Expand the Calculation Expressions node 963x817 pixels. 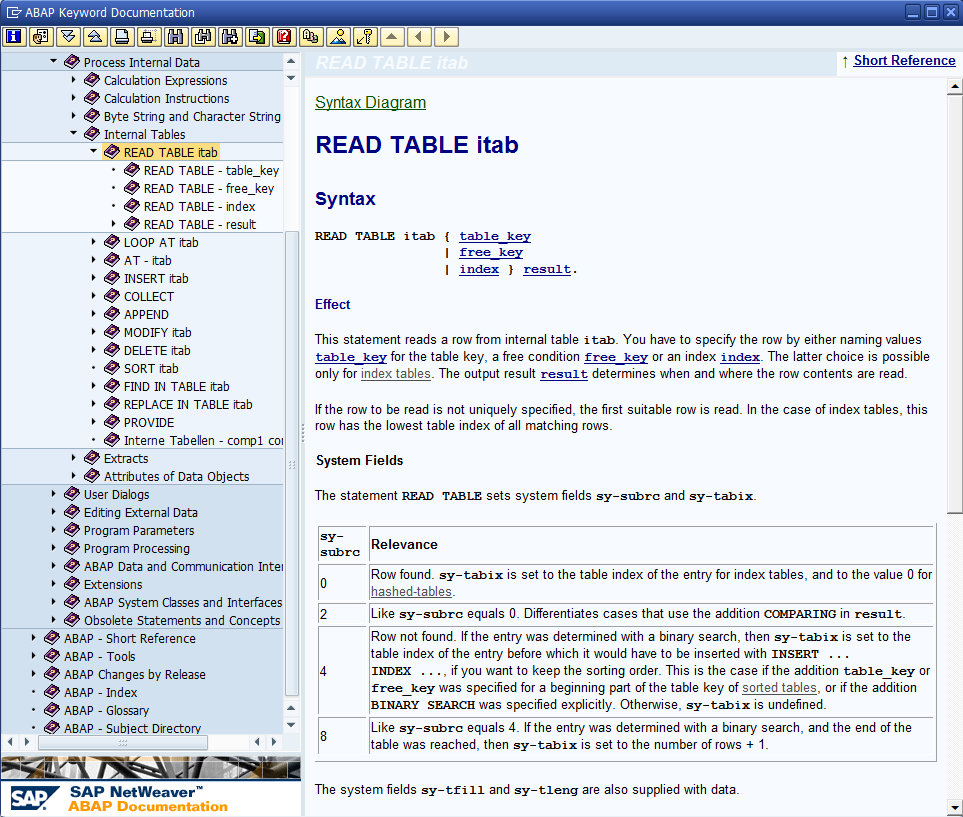[73, 80]
